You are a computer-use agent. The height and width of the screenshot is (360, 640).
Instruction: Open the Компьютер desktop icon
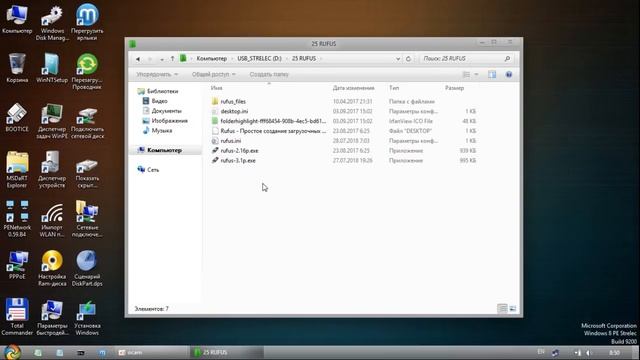coord(17,19)
